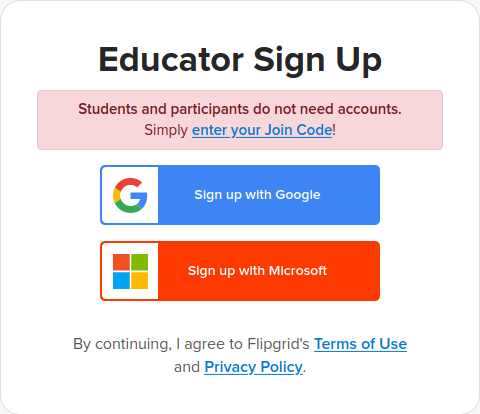Screen dimensions: 480x414
Task: Select the blue square of Microsoft logo
Action: 121,281
